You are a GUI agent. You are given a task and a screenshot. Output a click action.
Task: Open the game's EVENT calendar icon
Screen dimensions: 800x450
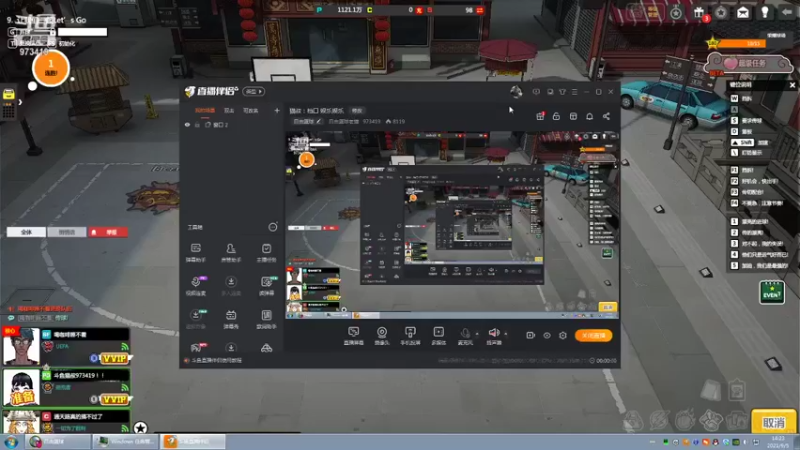771,292
